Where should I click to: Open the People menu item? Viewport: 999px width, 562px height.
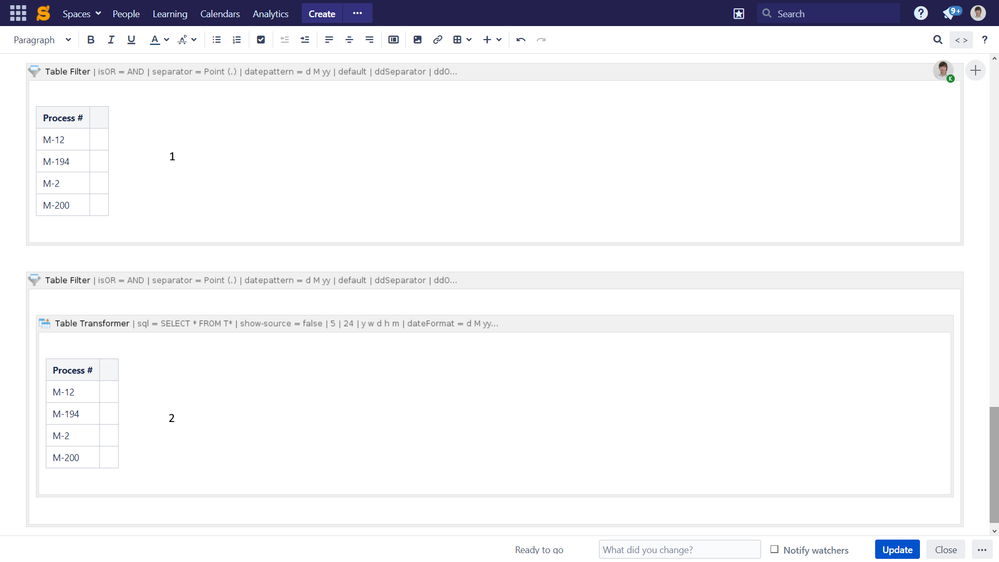[x=126, y=13]
